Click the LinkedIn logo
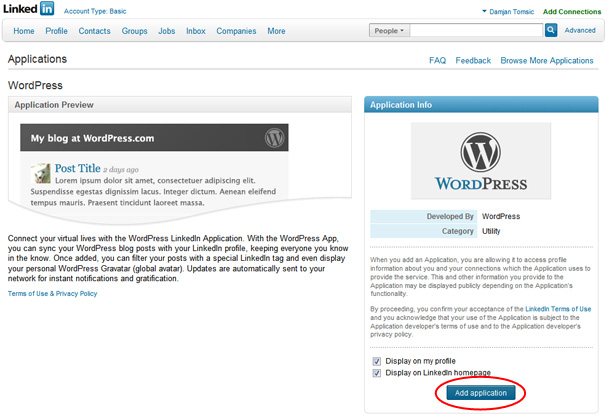The width and height of the screenshot is (609, 419). [x=31, y=11]
